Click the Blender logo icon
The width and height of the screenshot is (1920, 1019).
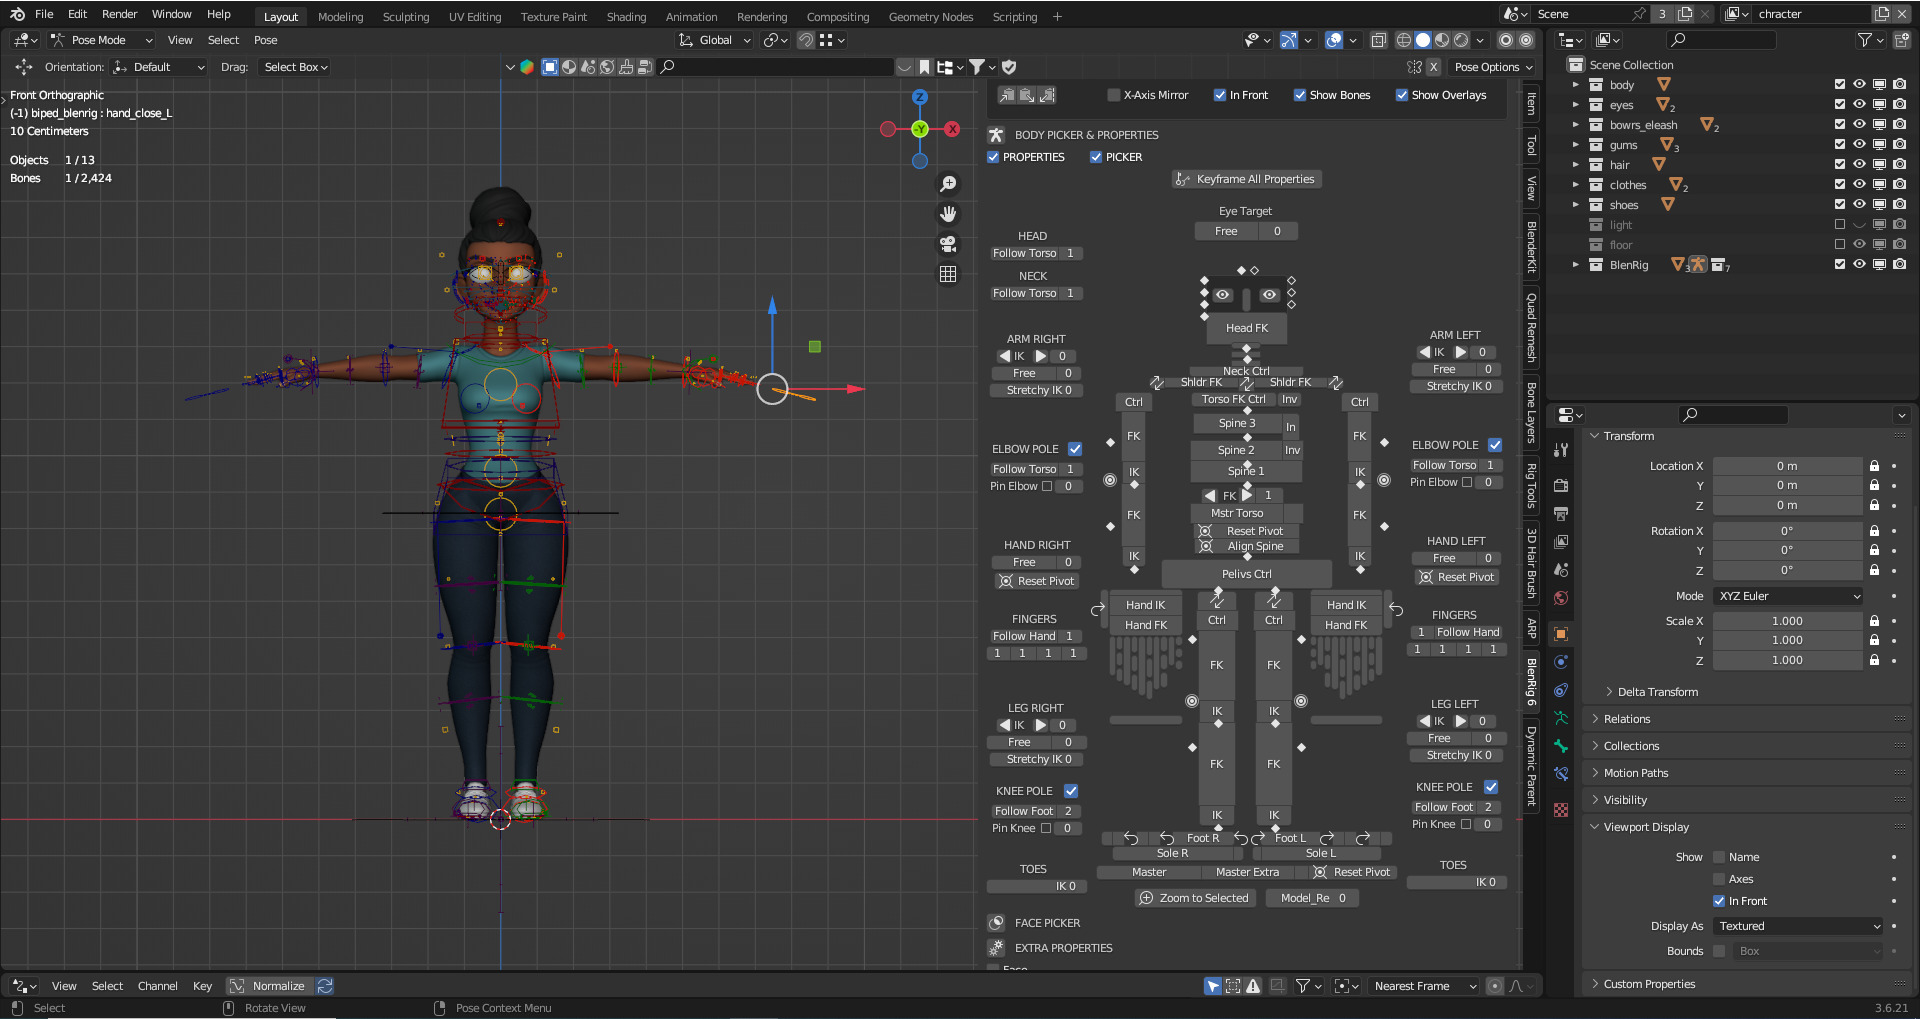(x=17, y=14)
